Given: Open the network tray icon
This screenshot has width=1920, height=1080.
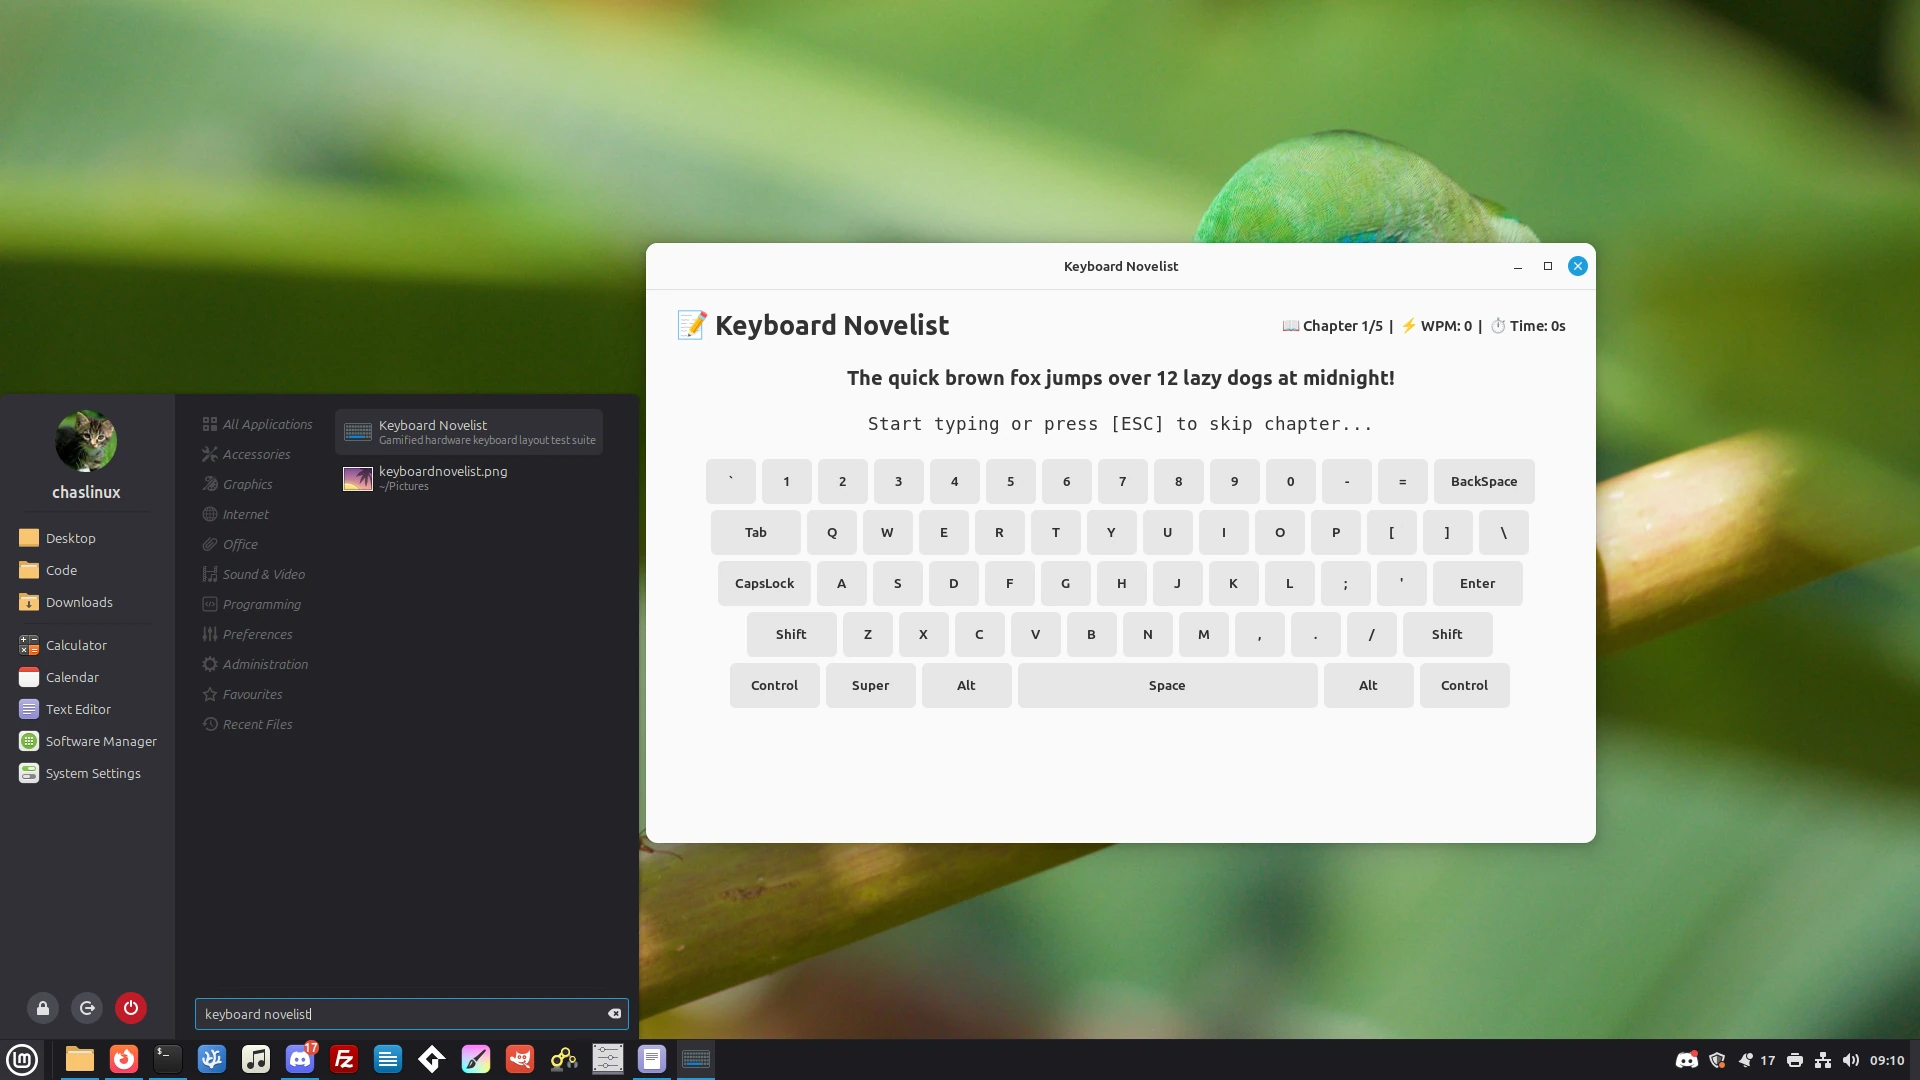Looking at the screenshot, I should point(1823,1060).
